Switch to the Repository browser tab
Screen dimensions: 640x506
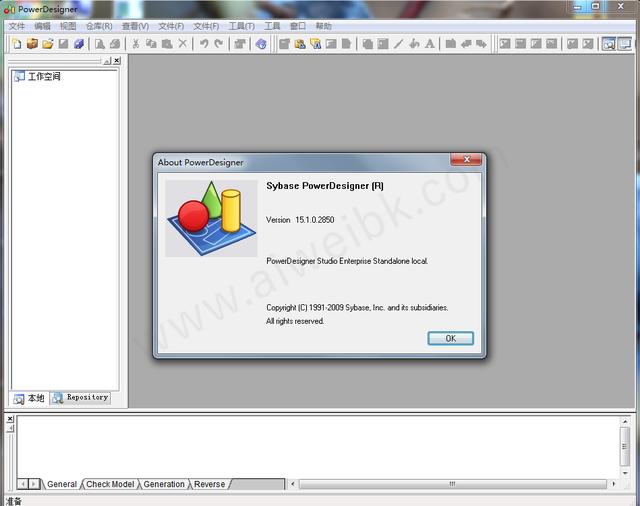pyautogui.click(x=80, y=398)
